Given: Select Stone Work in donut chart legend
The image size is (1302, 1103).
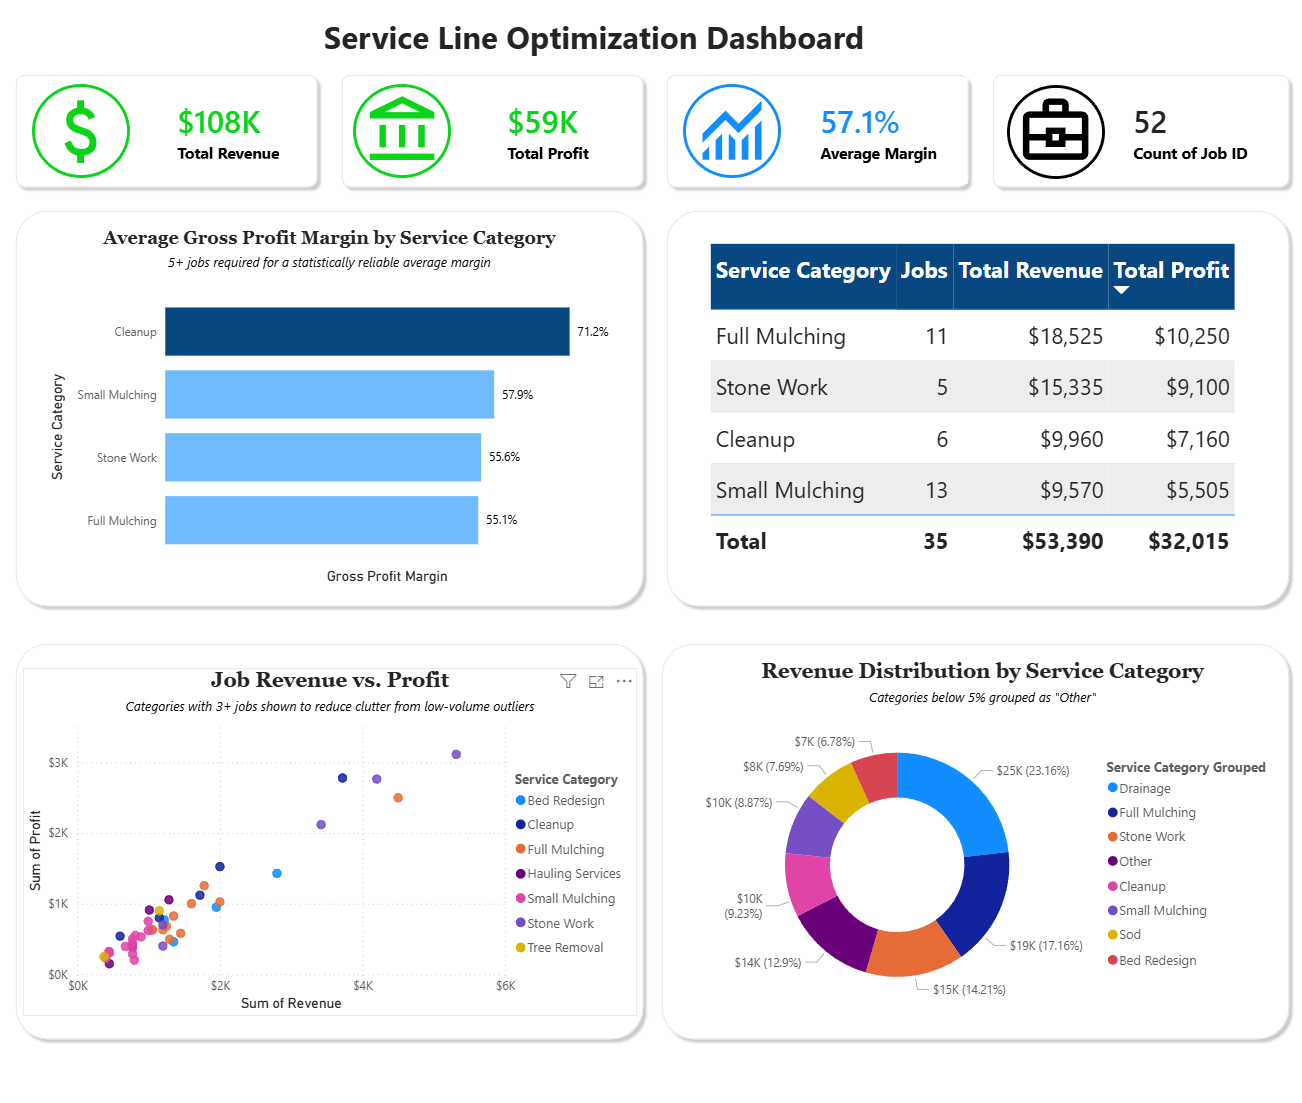Looking at the screenshot, I should [x=1146, y=837].
